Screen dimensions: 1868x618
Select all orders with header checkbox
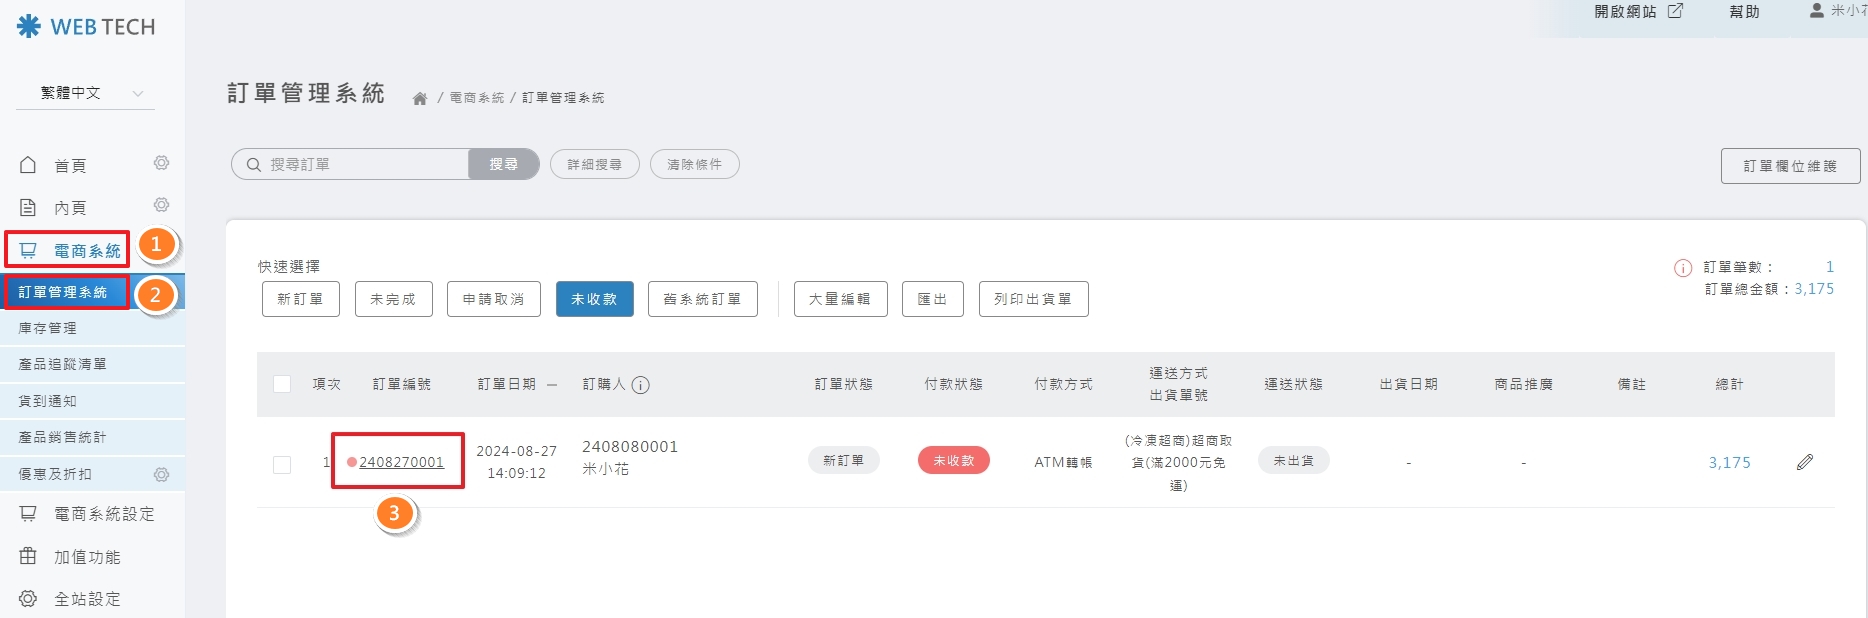pyautogui.click(x=282, y=385)
